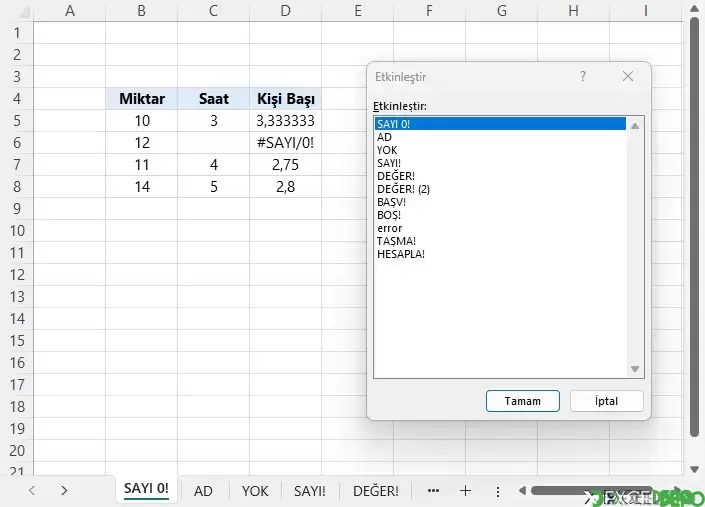This screenshot has width=705, height=507.
Task: Click worksheet vertical scroll-down arrow
Action: [x=694, y=469]
